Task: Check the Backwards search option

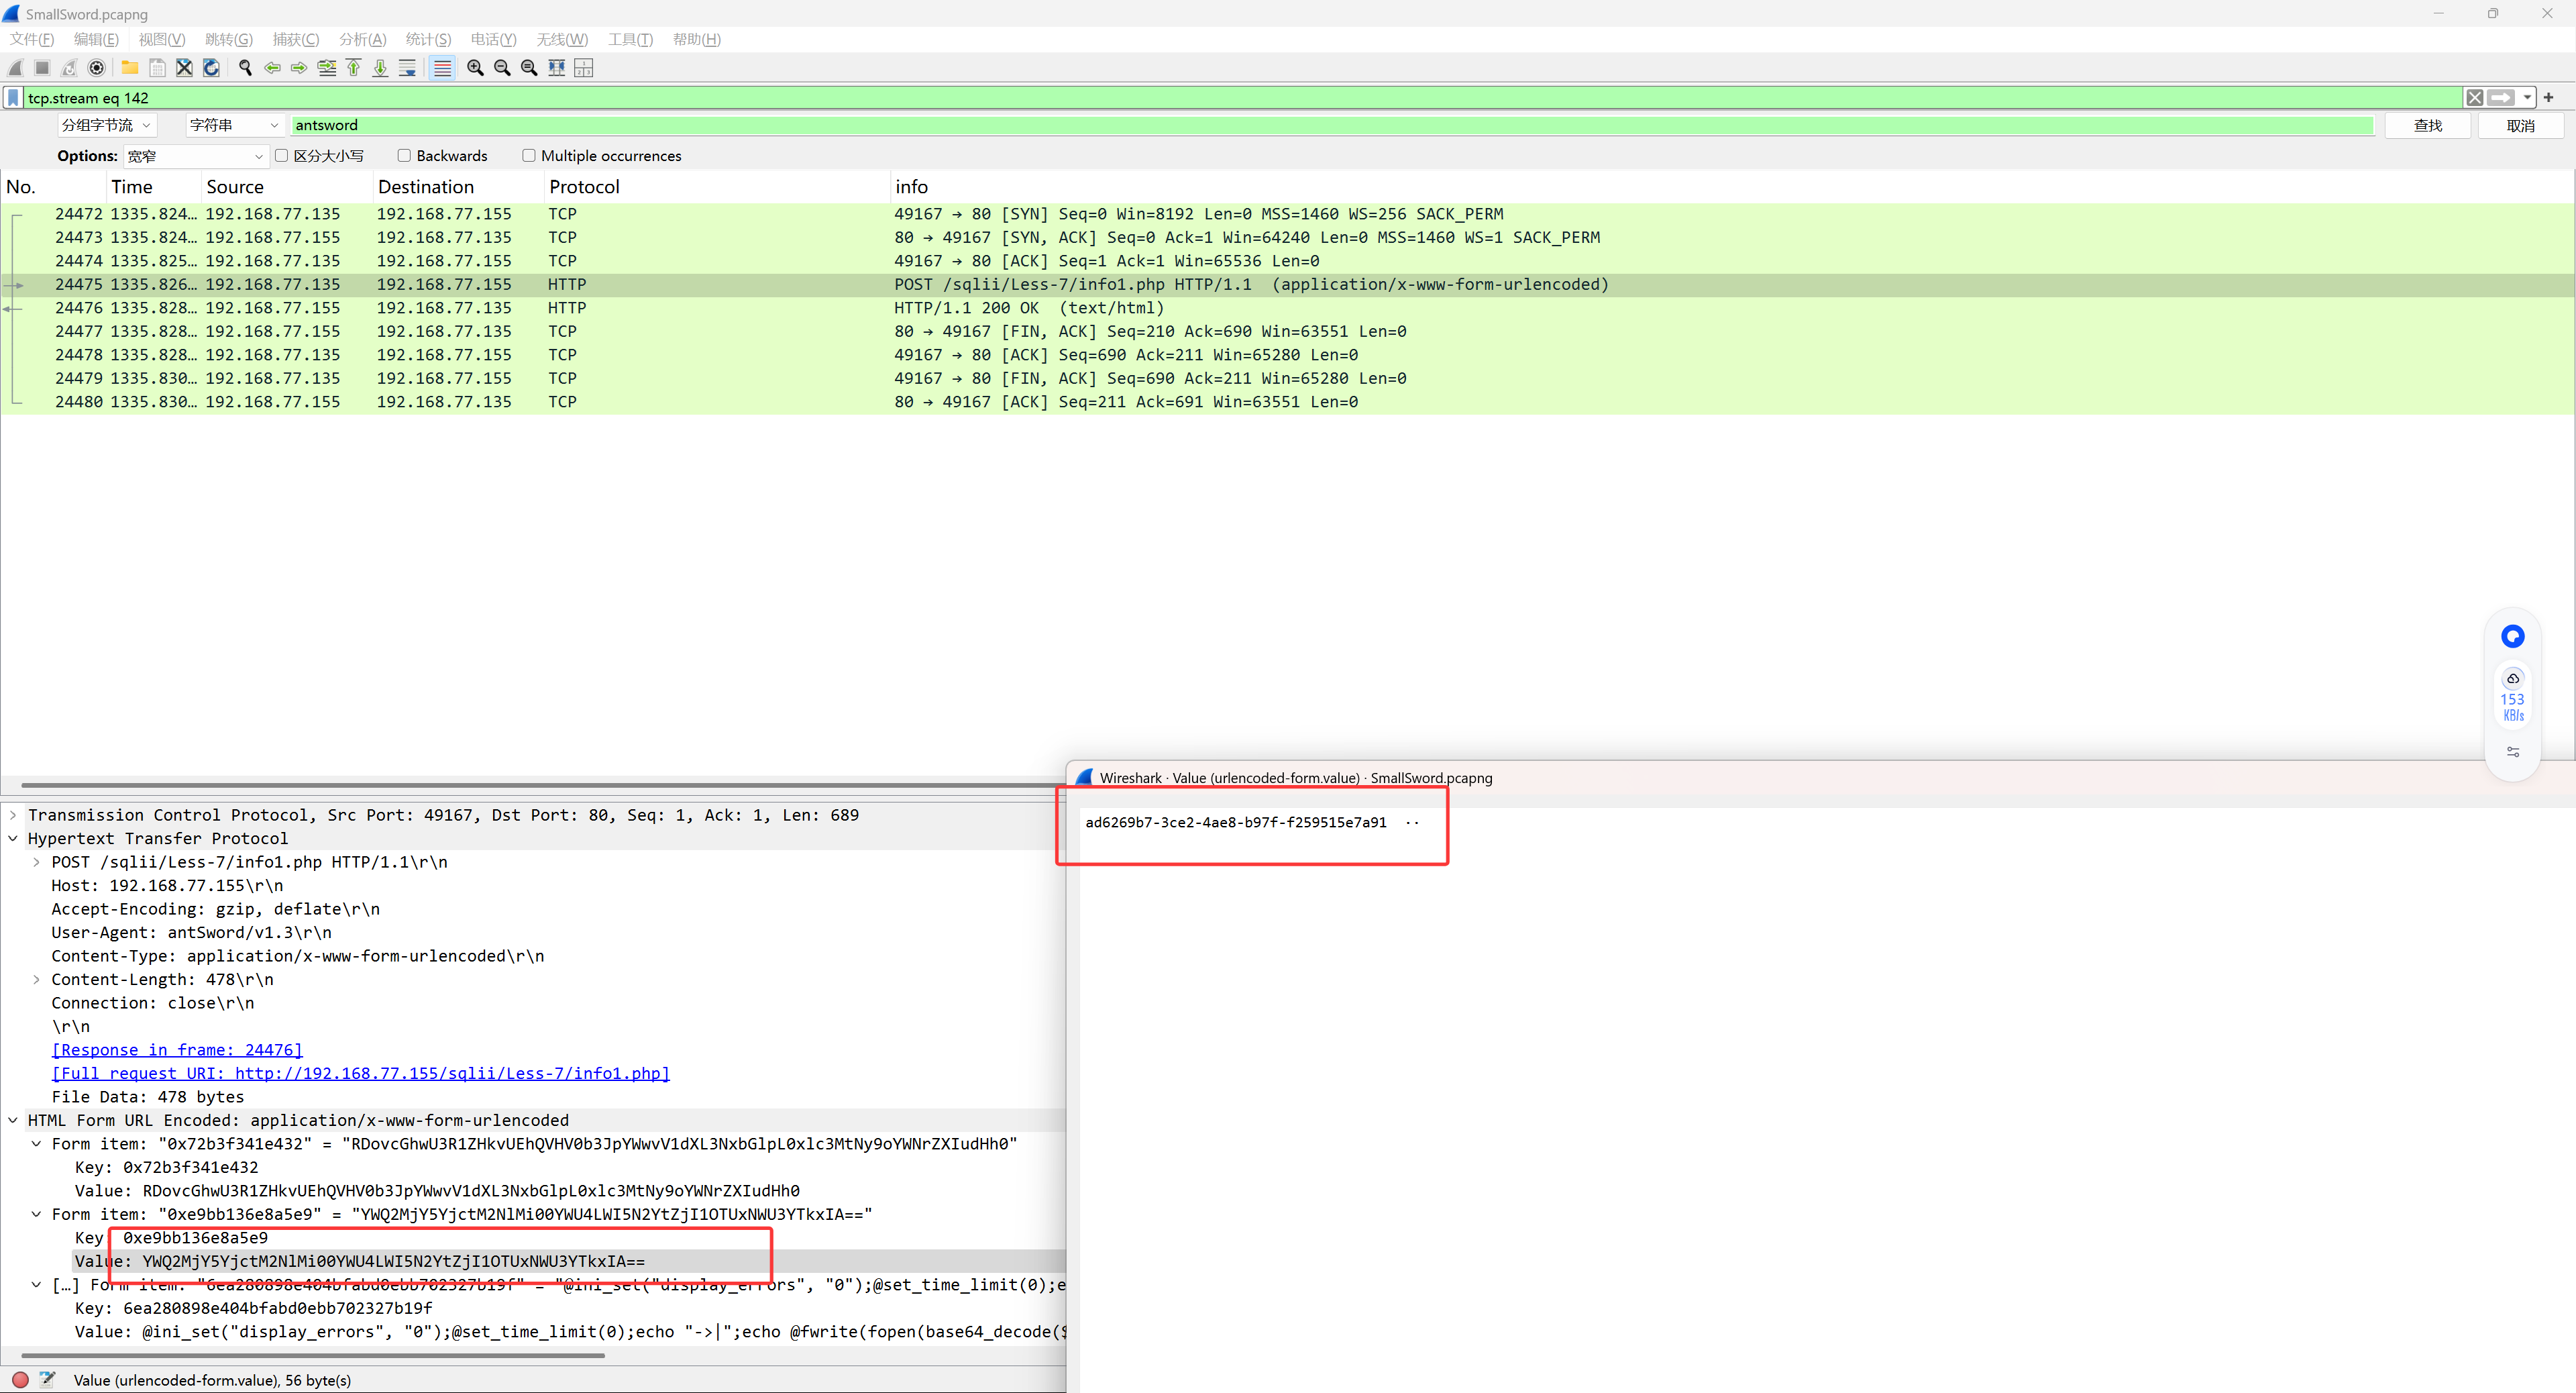Action: [x=404, y=156]
